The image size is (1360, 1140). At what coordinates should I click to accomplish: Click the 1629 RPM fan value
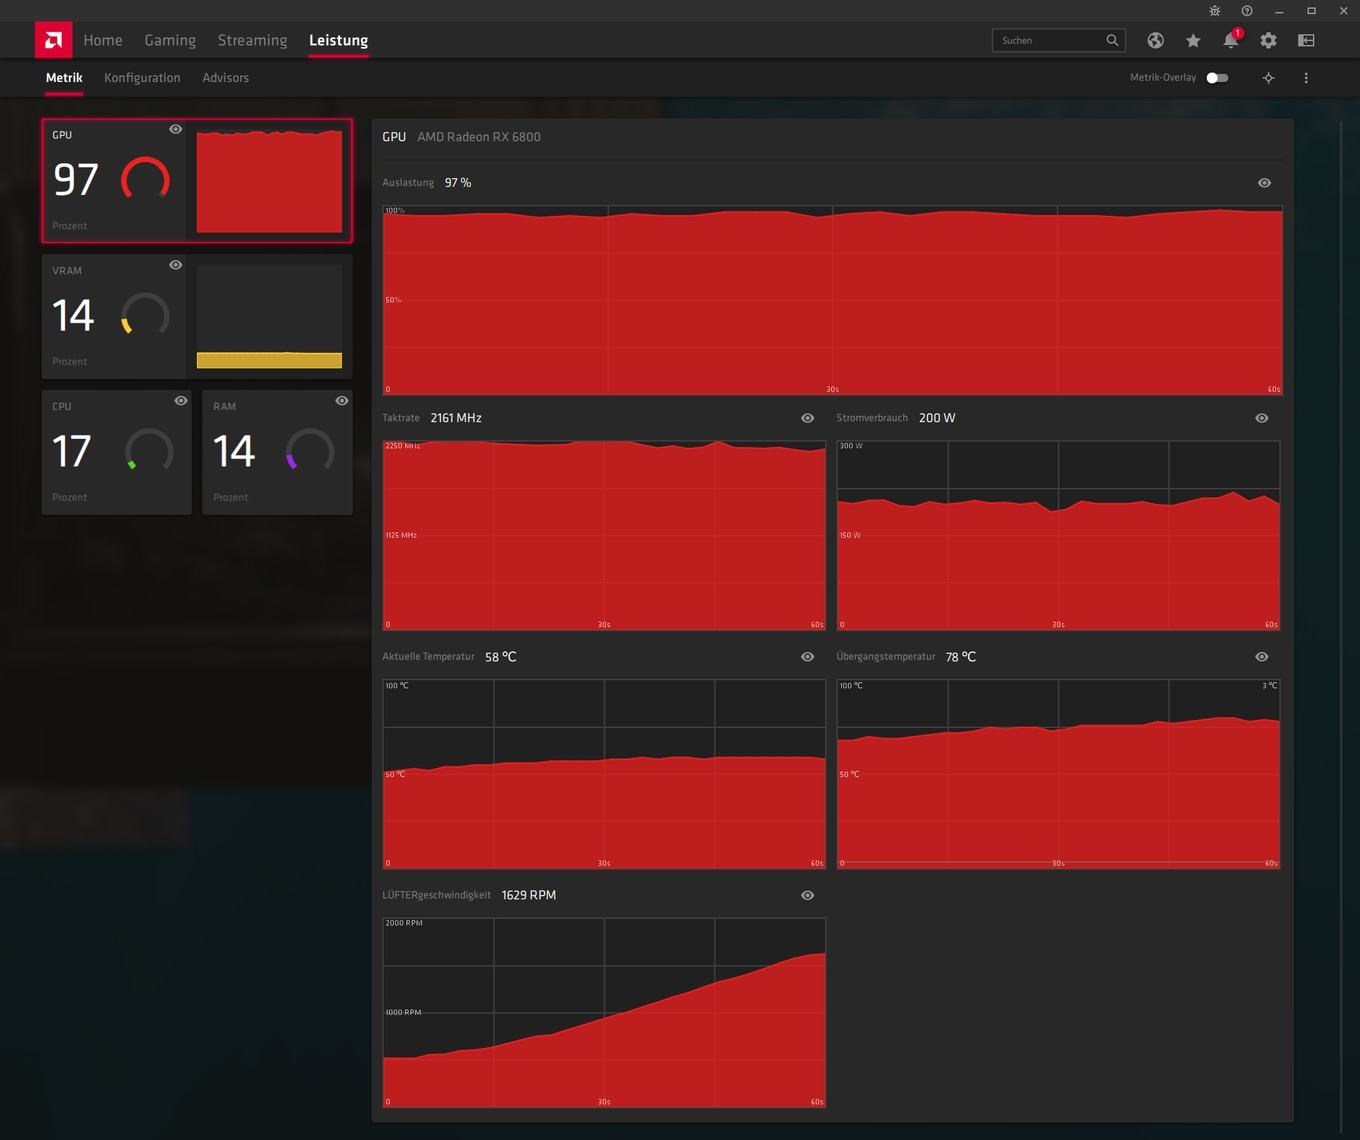point(528,895)
